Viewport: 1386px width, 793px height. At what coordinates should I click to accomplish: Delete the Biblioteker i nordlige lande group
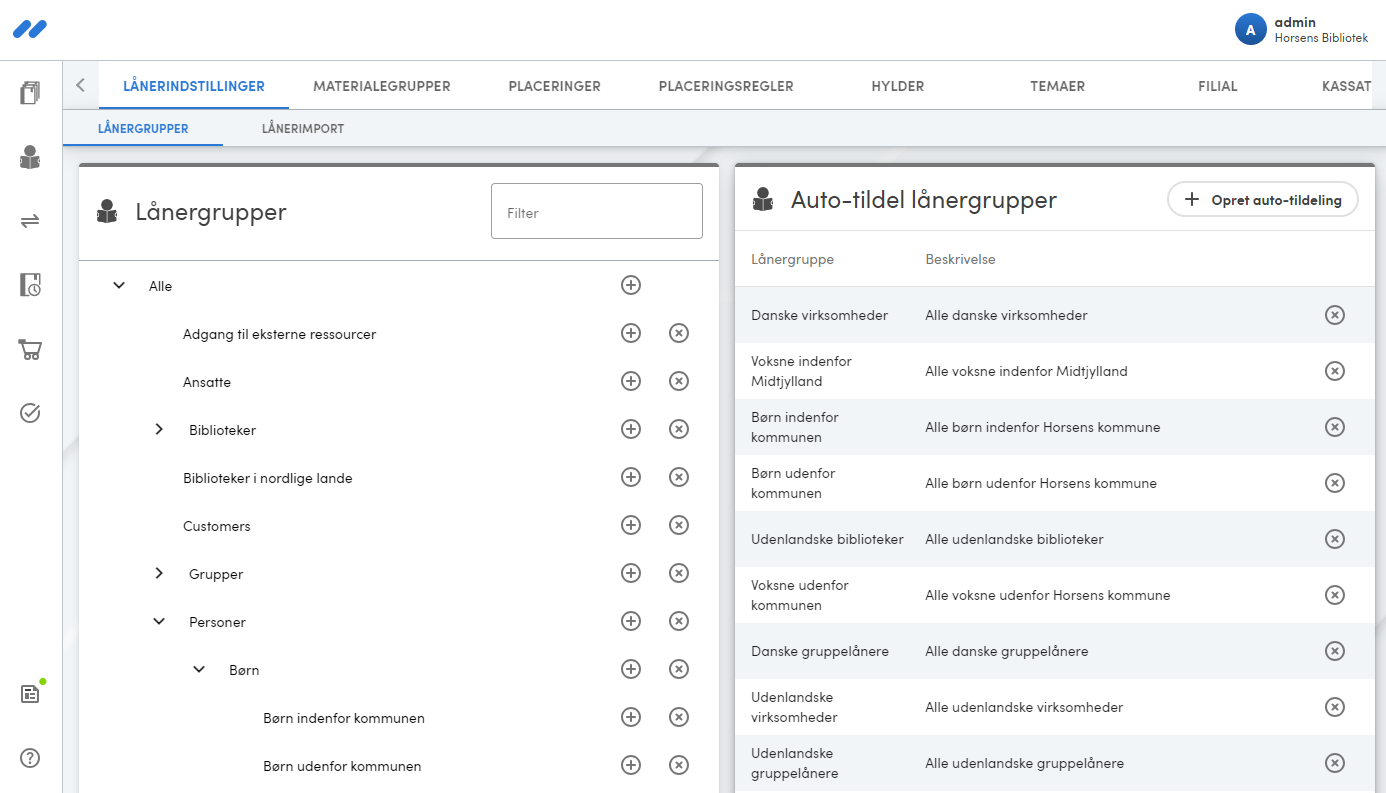click(679, 477)
